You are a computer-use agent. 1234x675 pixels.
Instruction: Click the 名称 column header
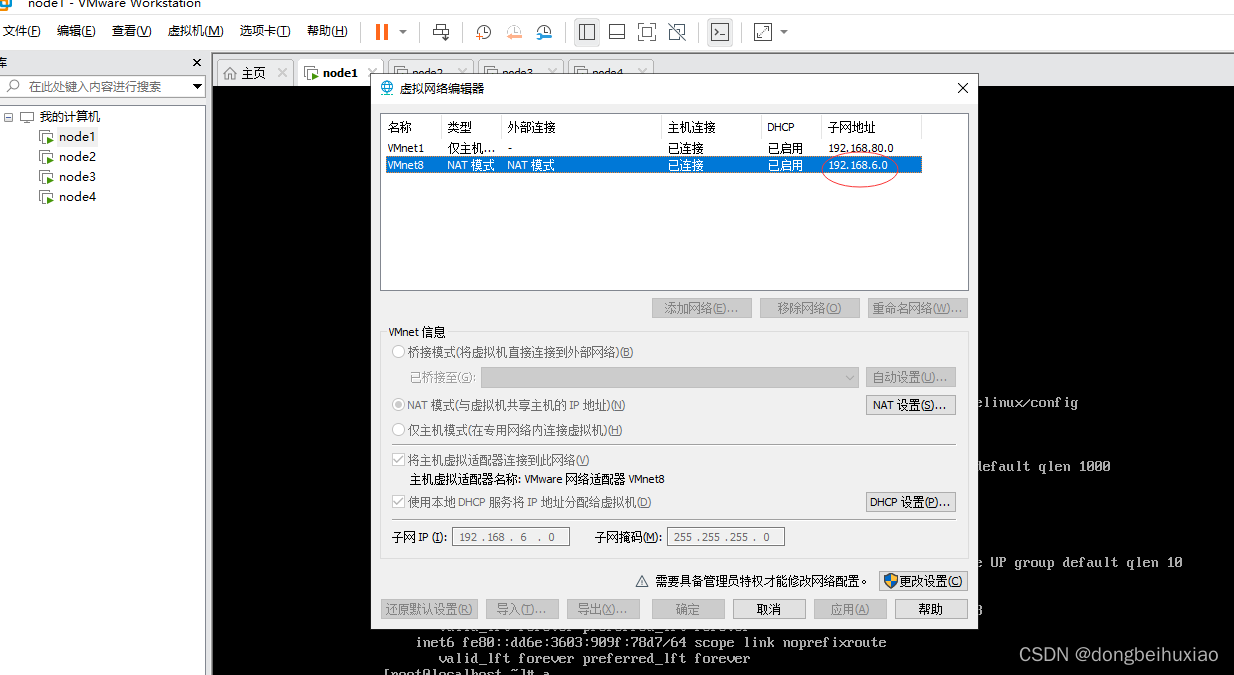pyautogui.click(x=412, y=127)
